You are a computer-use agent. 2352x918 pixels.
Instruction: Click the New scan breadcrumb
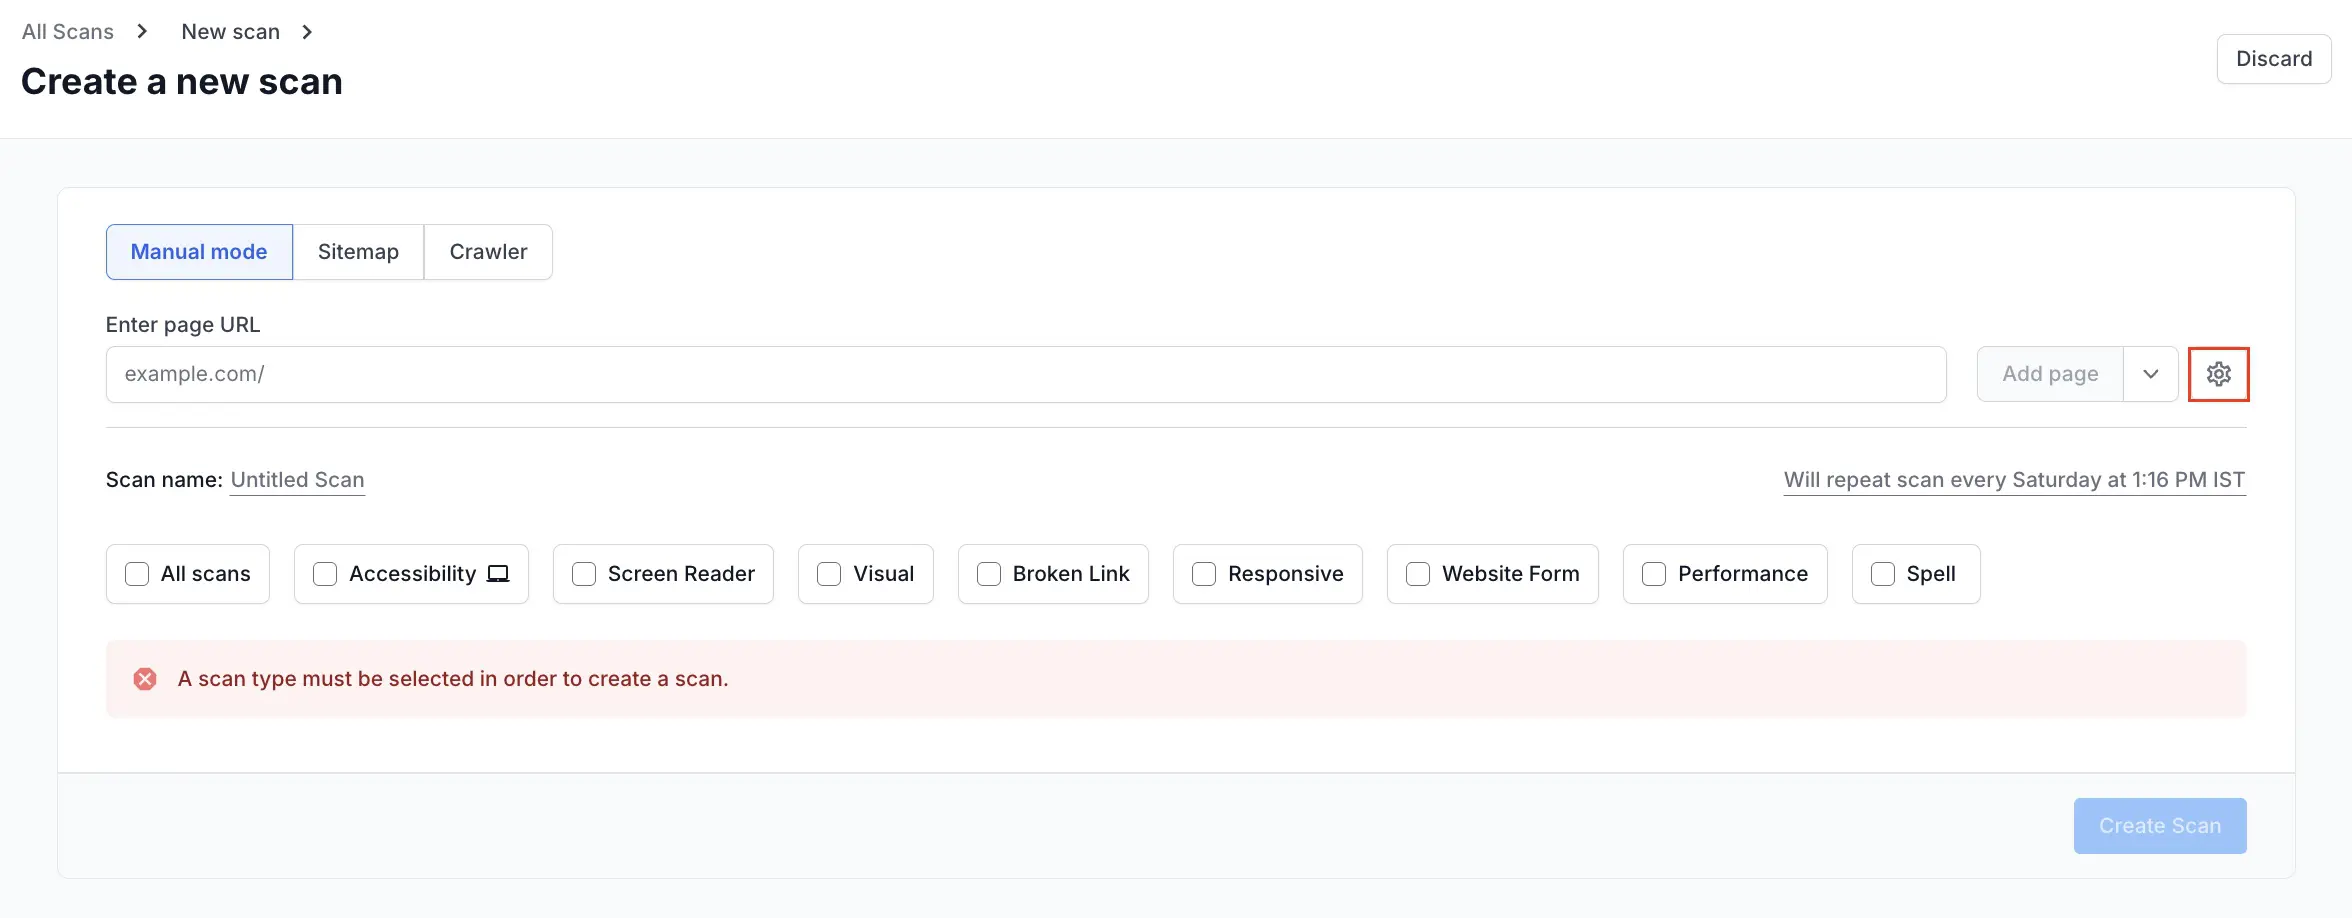point(230,32)
